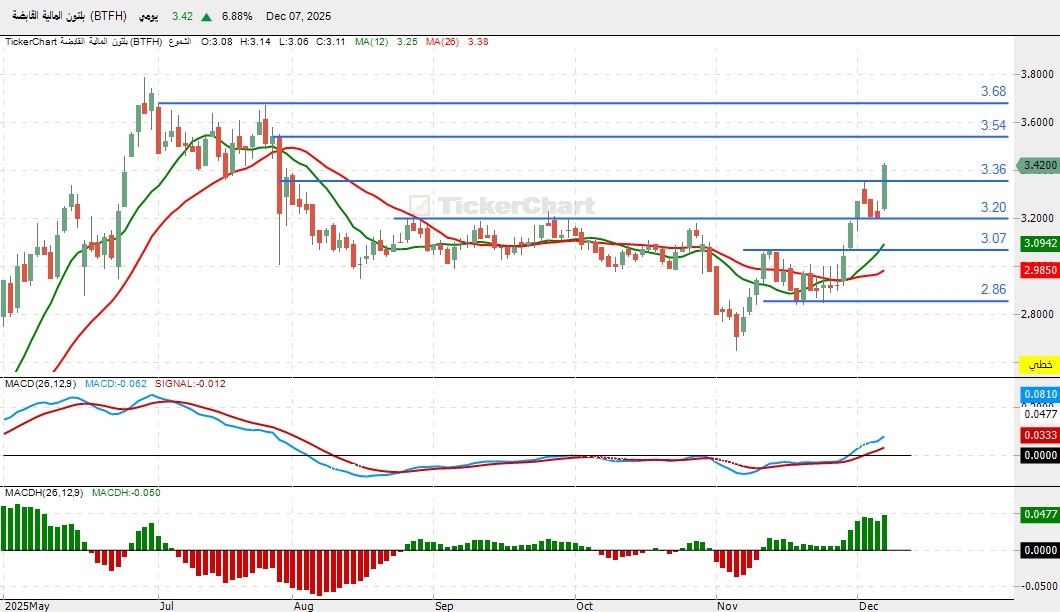Click the 3.4200 current price tag
Screen dimensions: 1060x612
coord(1039,165)
